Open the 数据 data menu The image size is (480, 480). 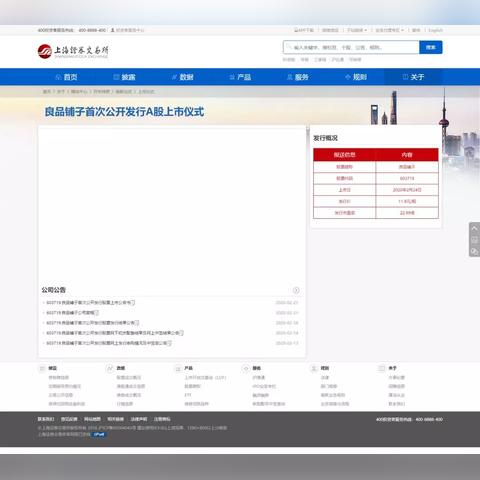182,77
